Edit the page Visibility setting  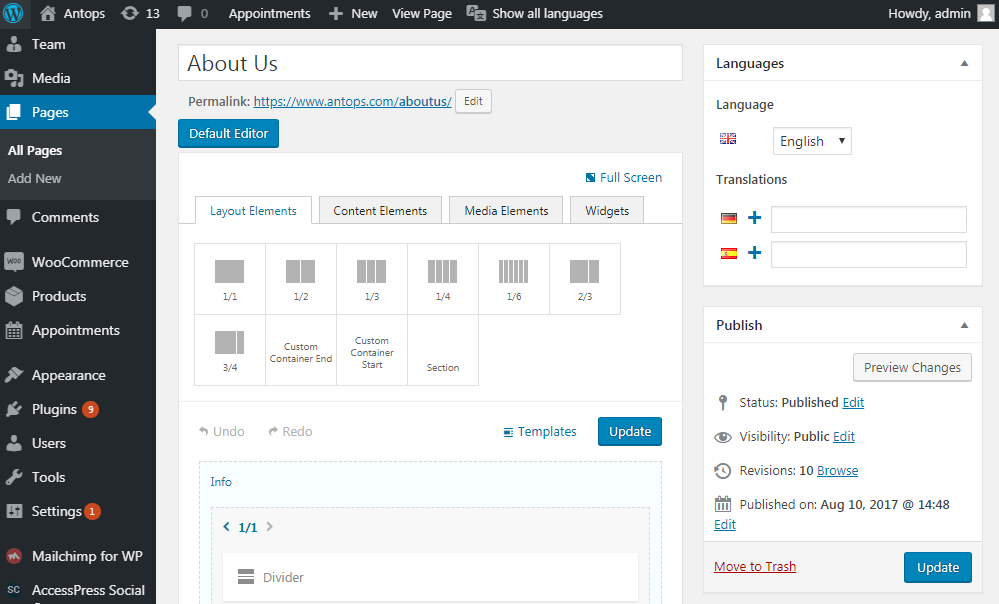click(x=844, y=436)
